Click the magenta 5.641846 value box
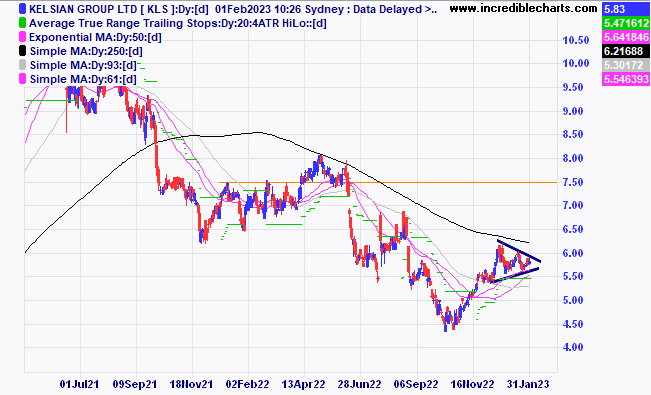 [x=626, y=37]
